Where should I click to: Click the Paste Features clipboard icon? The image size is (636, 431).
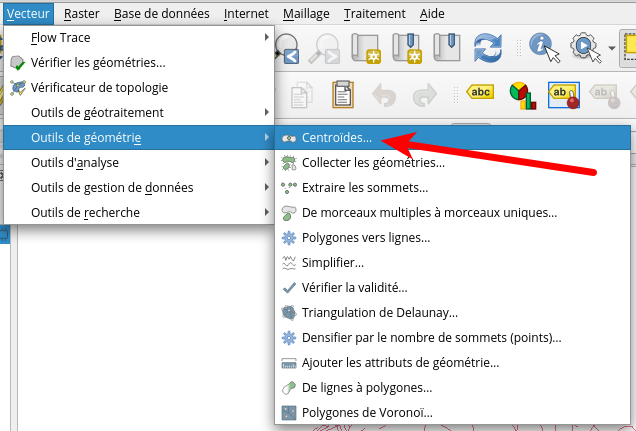343,94
